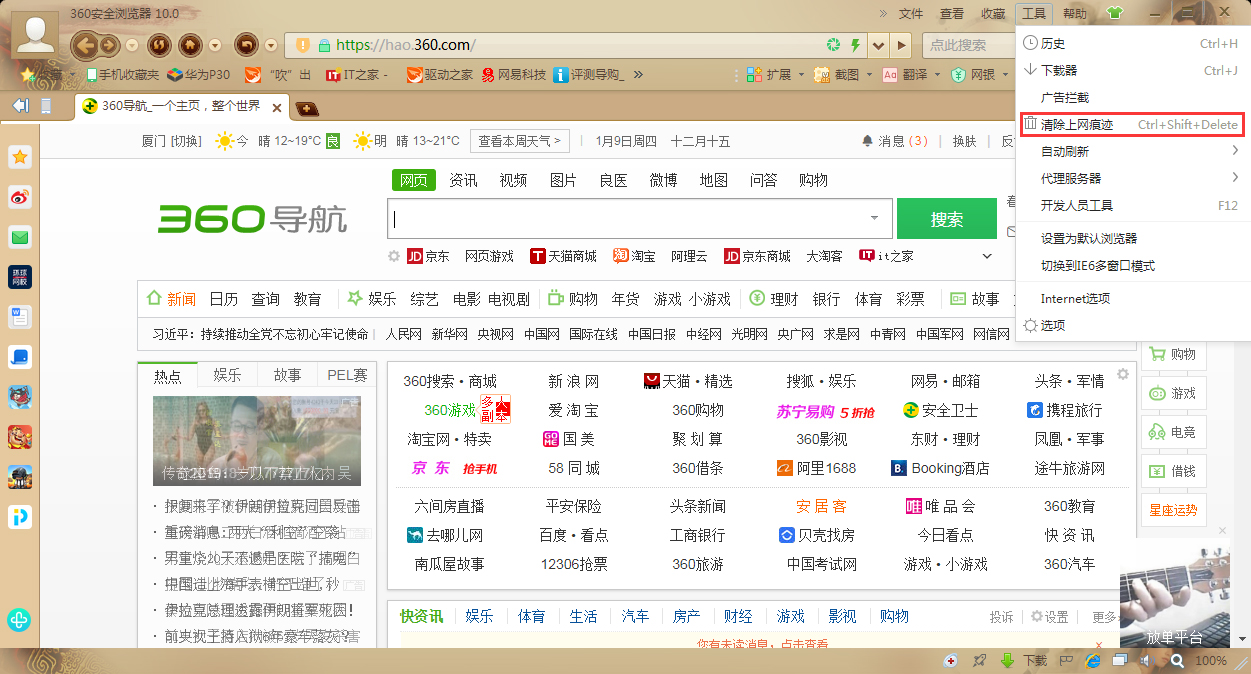The image size is (1251, 674).
Task: Toggle split-screen window icon in status bar
Action: point(1118,660)
